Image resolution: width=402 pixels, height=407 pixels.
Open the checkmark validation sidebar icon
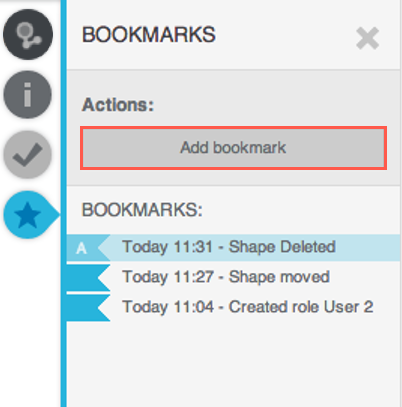(x=28, y=154)
